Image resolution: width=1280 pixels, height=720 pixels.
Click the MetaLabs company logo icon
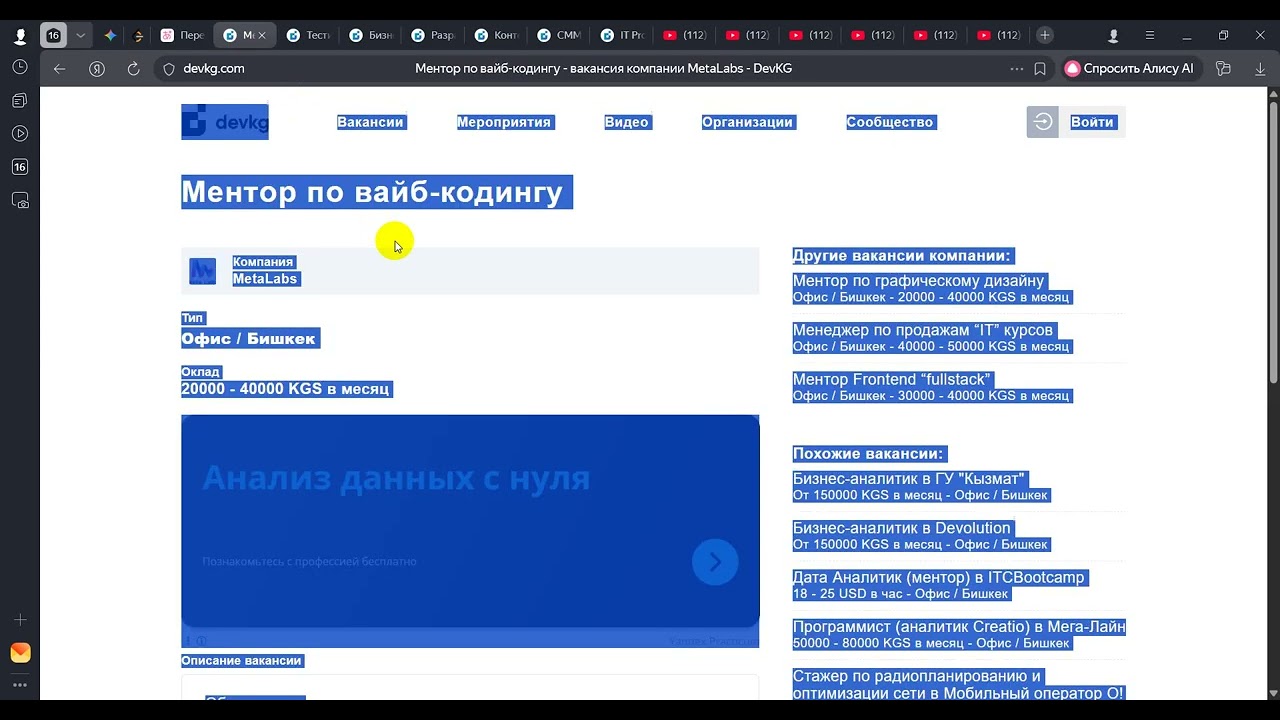(203, 271)
